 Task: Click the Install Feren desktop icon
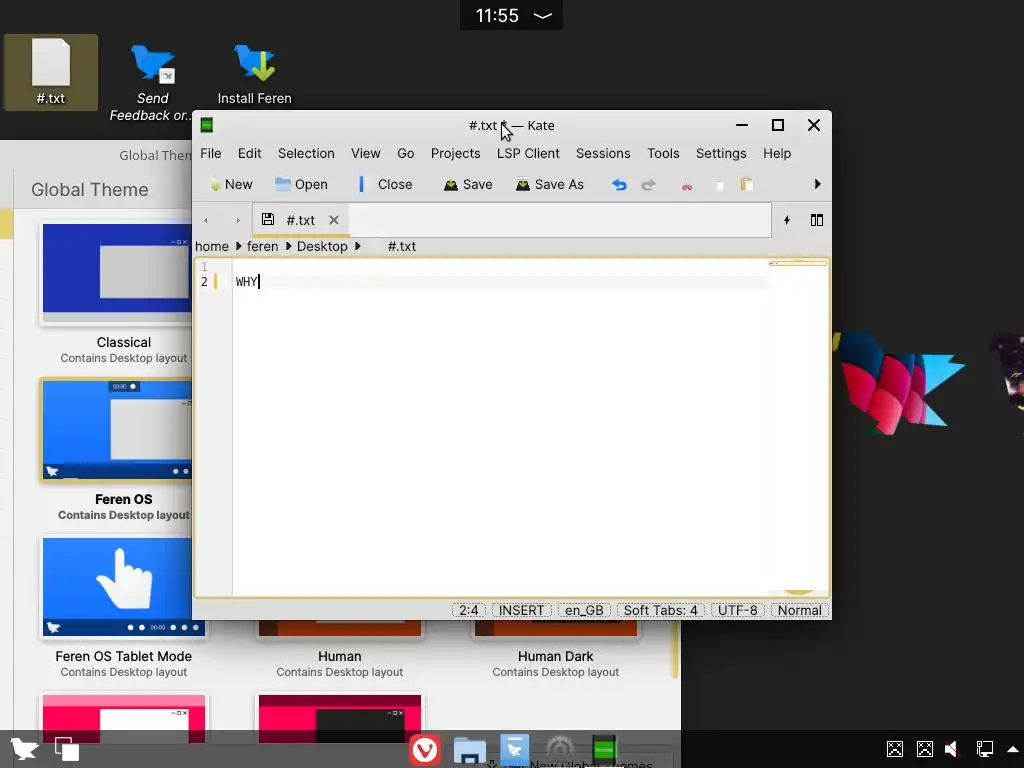click(x=255, y=74)
